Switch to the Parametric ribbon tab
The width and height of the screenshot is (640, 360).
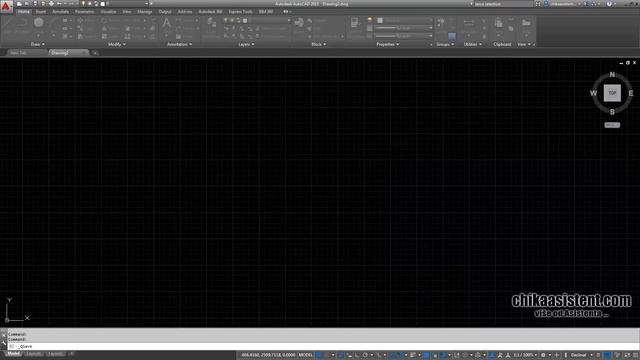(84, 12)
